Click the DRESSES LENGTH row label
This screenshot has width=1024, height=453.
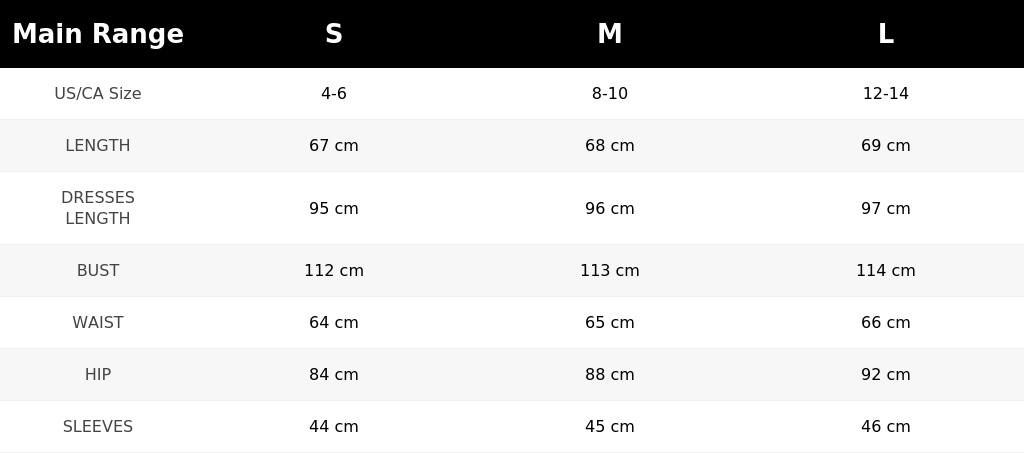tap(98, 208)
